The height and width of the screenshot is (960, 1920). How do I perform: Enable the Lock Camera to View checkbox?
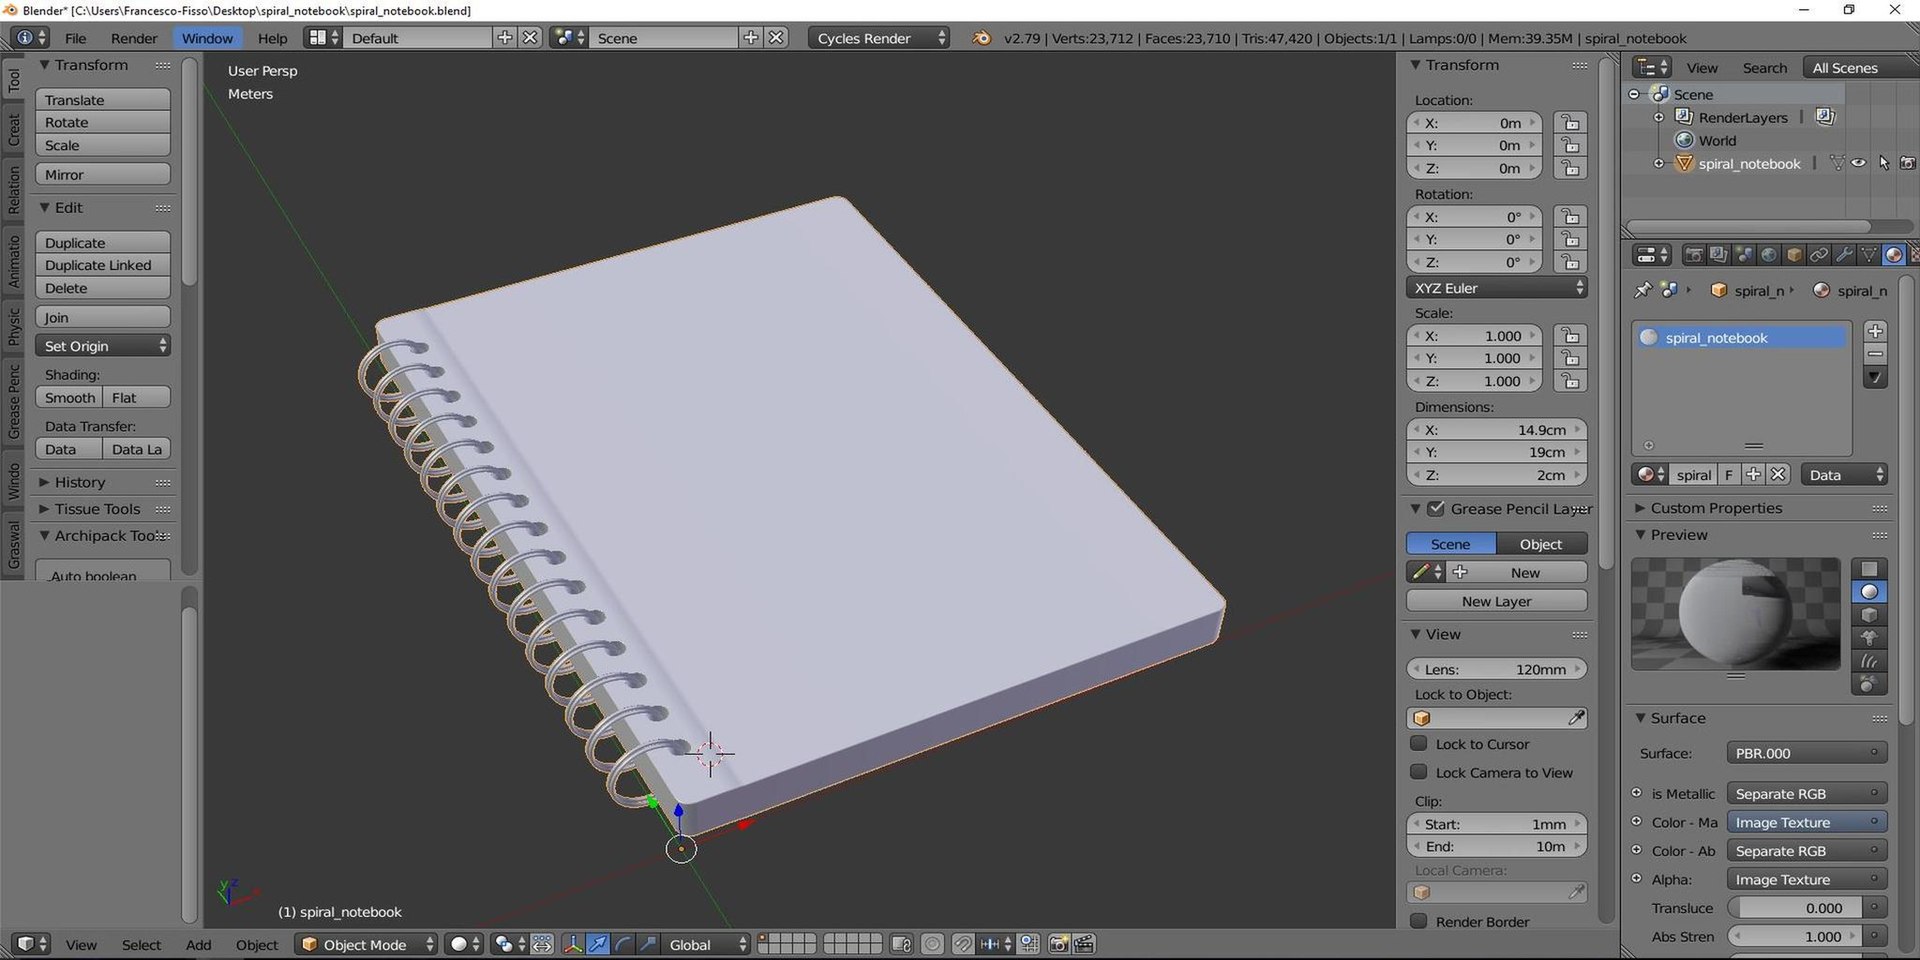(x=1418, y=772)
